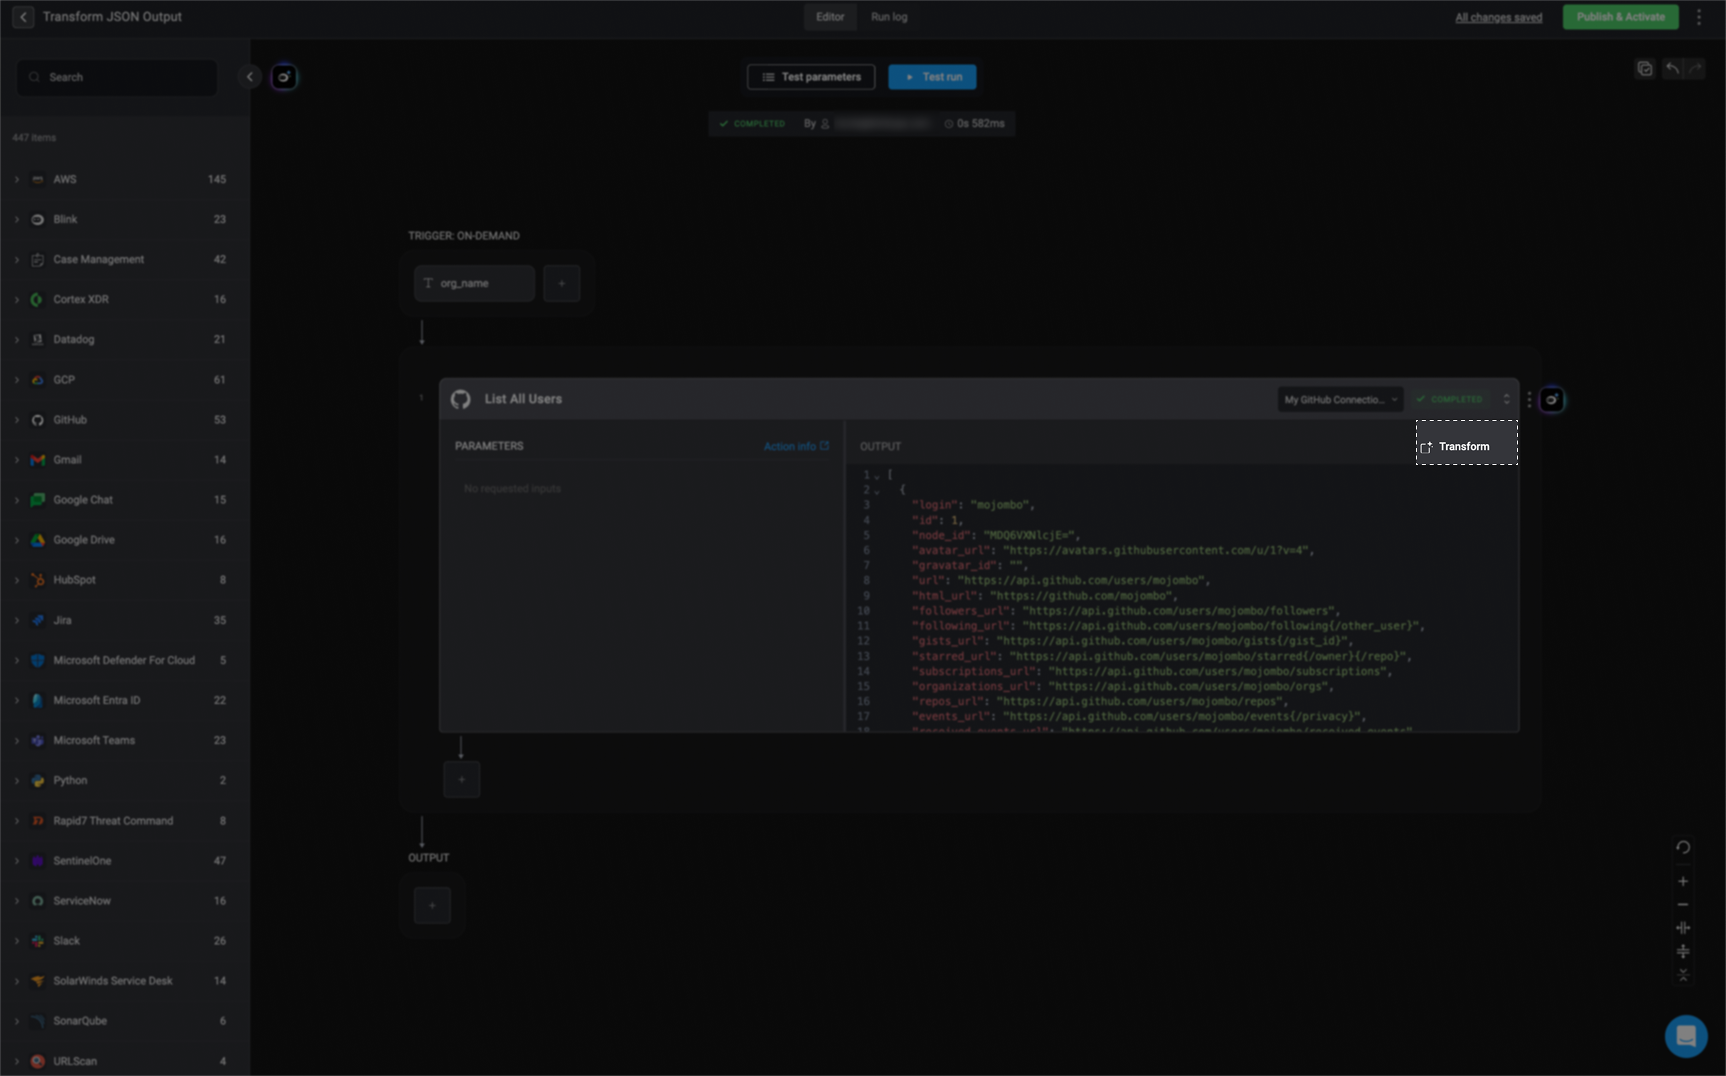1726x1076 pixels.
Task: Click the Test run button
Action: point(932,77)
